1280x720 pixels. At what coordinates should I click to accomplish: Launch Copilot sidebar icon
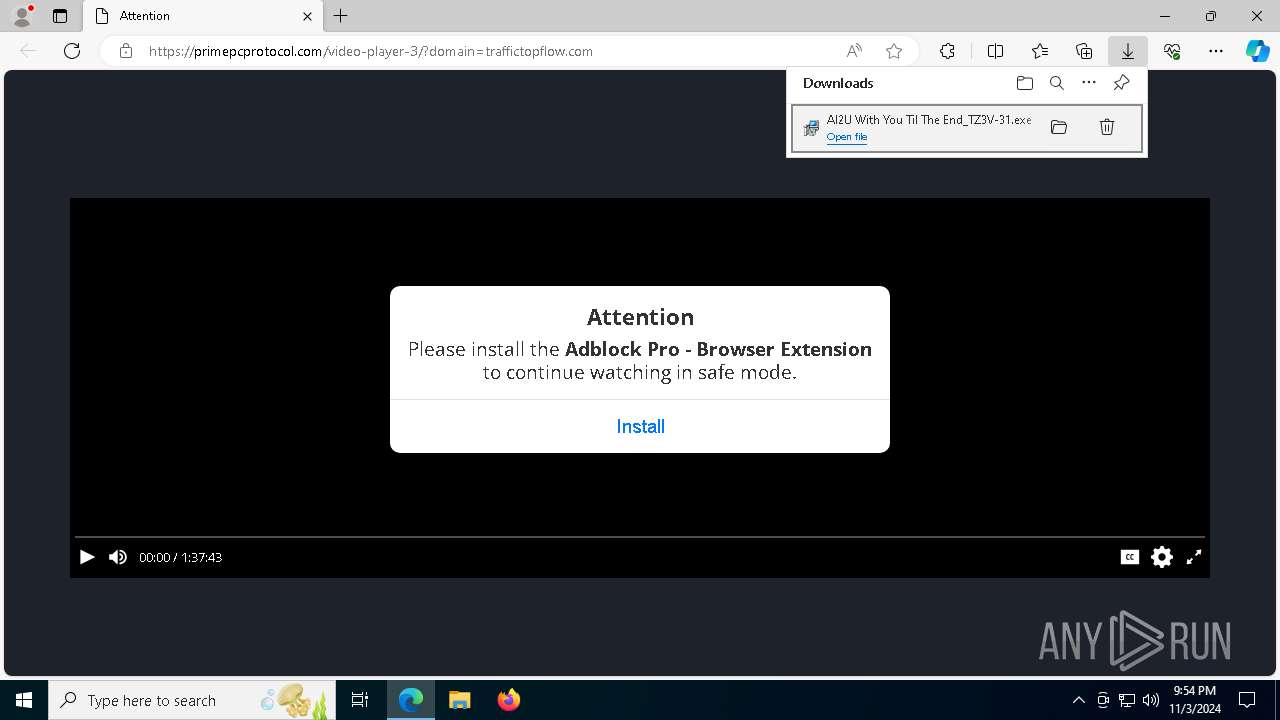click(1257, 51)
